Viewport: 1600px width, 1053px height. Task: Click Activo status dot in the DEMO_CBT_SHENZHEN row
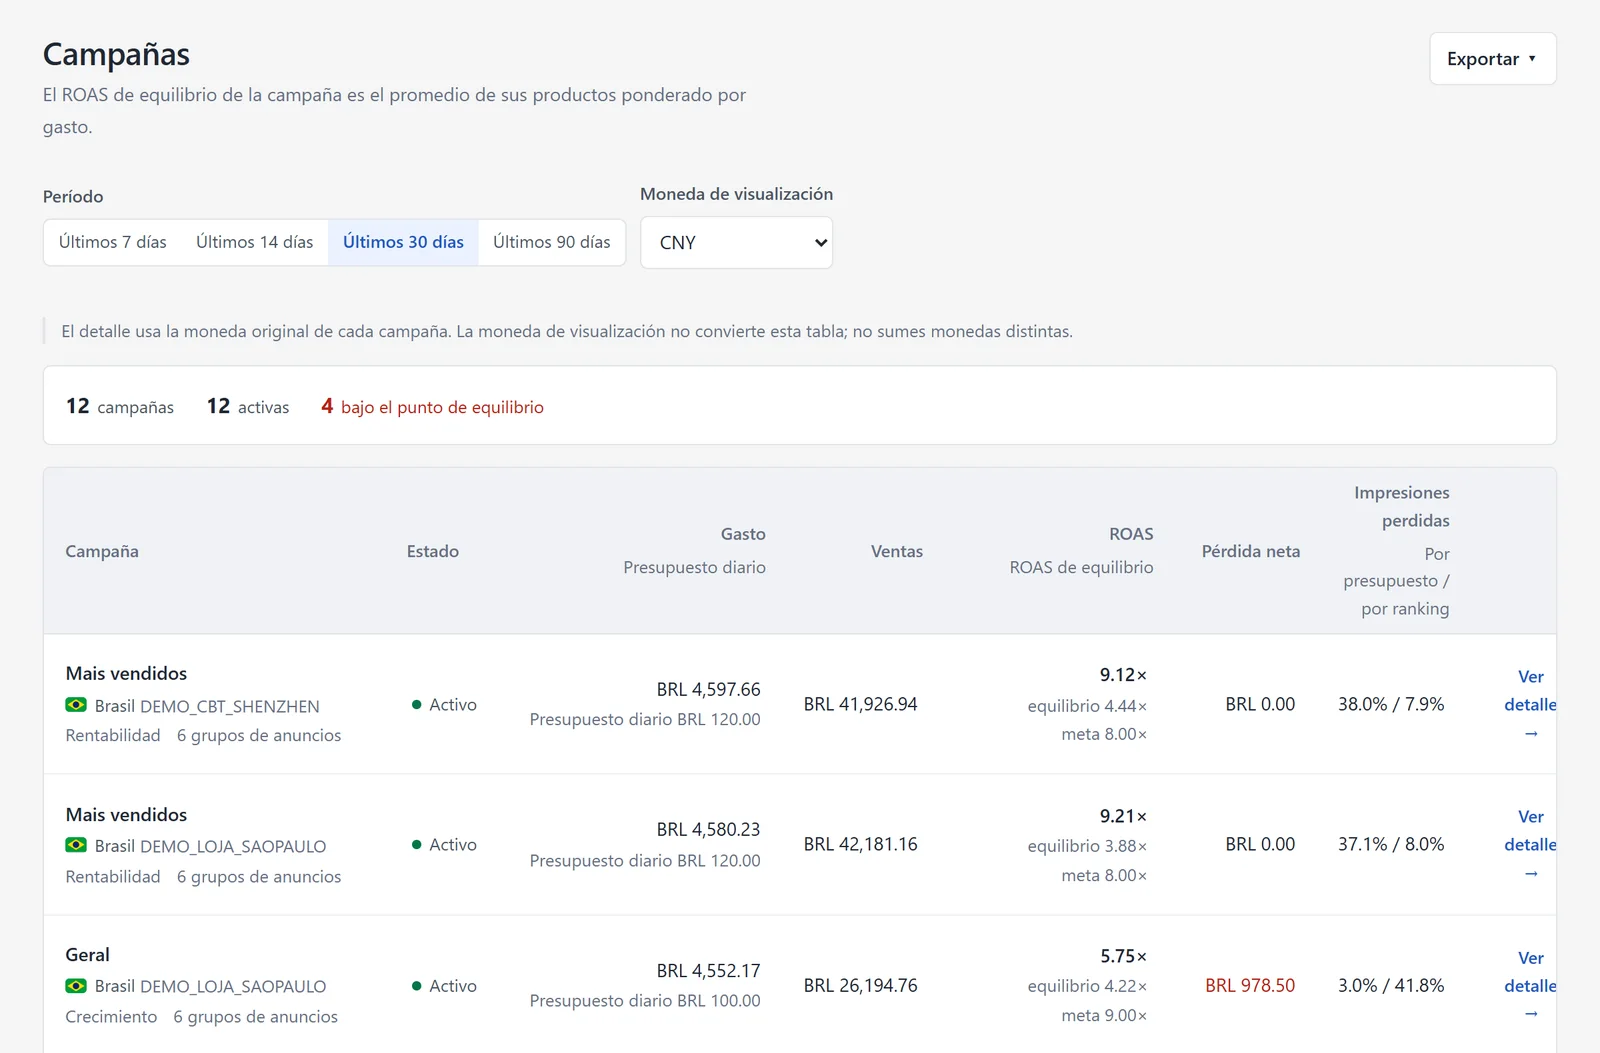pyautogui.click(x=416, y=705)
